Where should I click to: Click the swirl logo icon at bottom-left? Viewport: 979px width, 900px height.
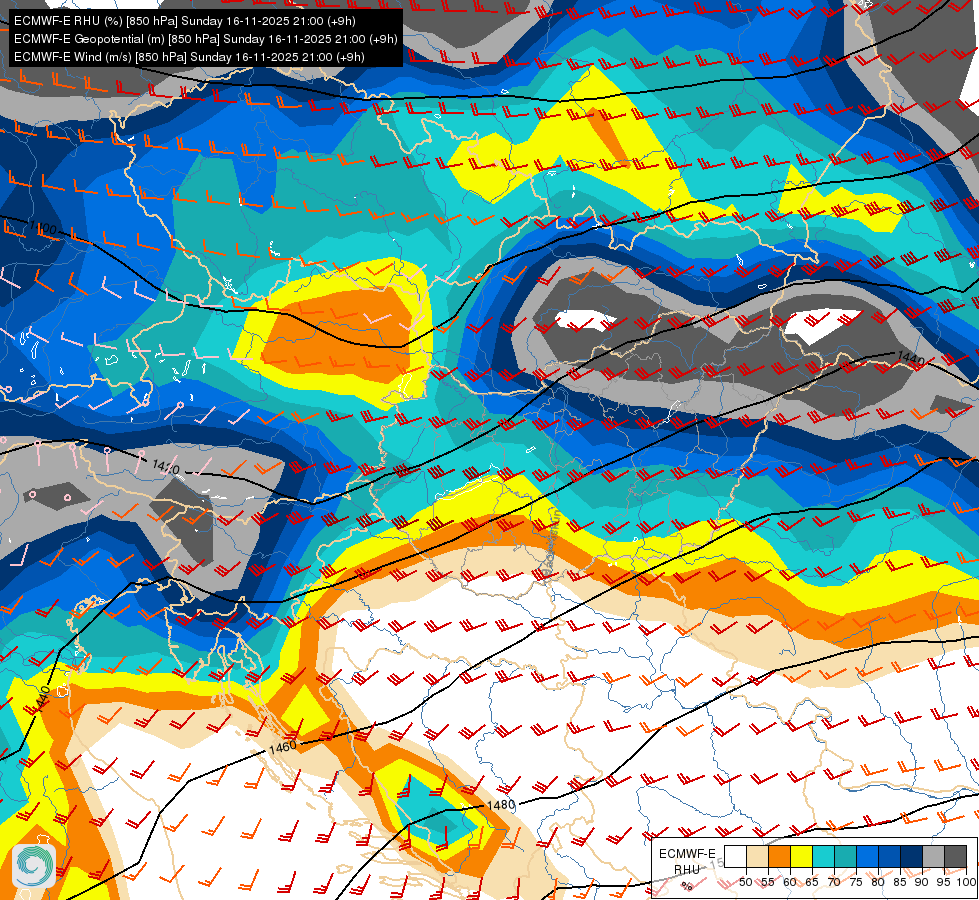click(x=34, y=866)
